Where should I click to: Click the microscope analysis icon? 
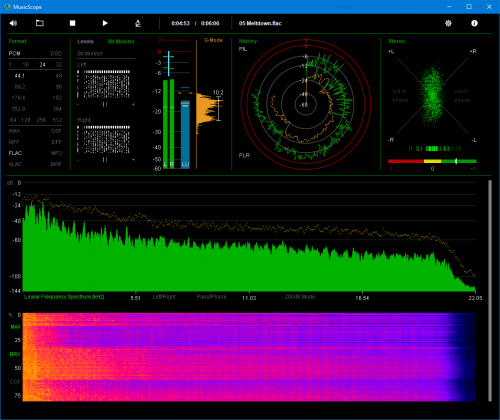click(138, 23)
